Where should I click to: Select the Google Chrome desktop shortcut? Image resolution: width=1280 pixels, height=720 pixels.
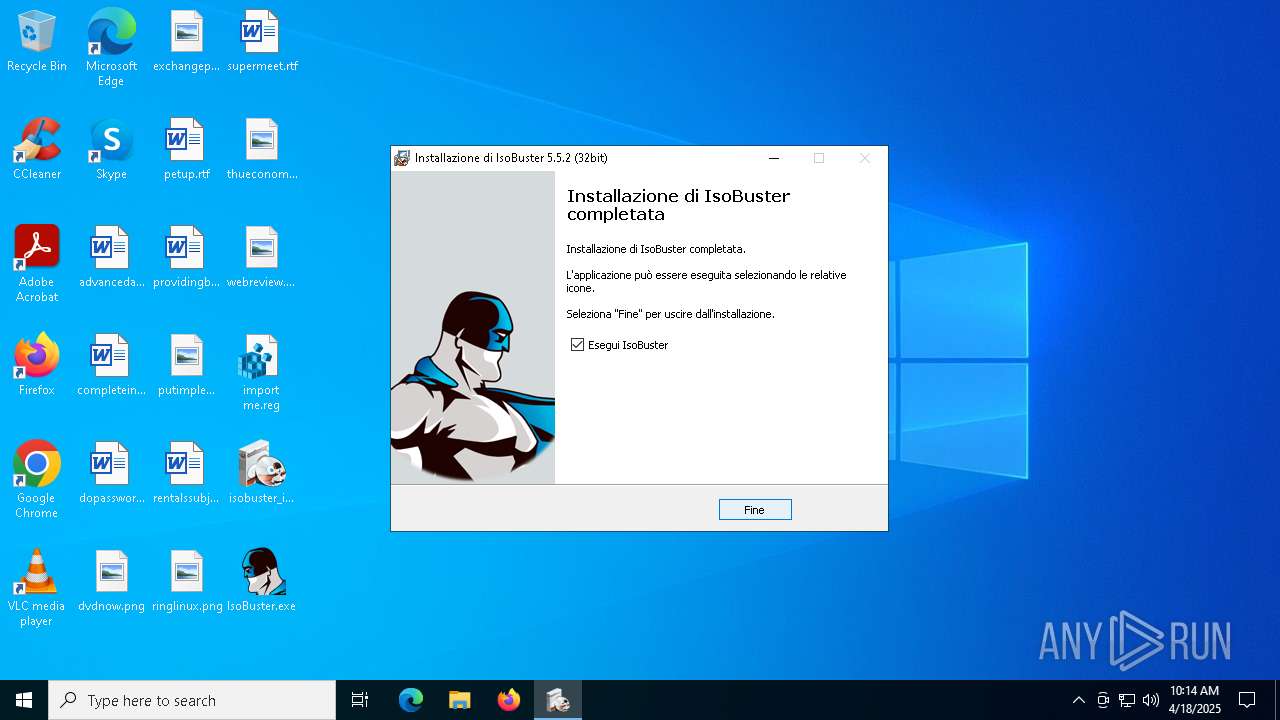(37, 480)
